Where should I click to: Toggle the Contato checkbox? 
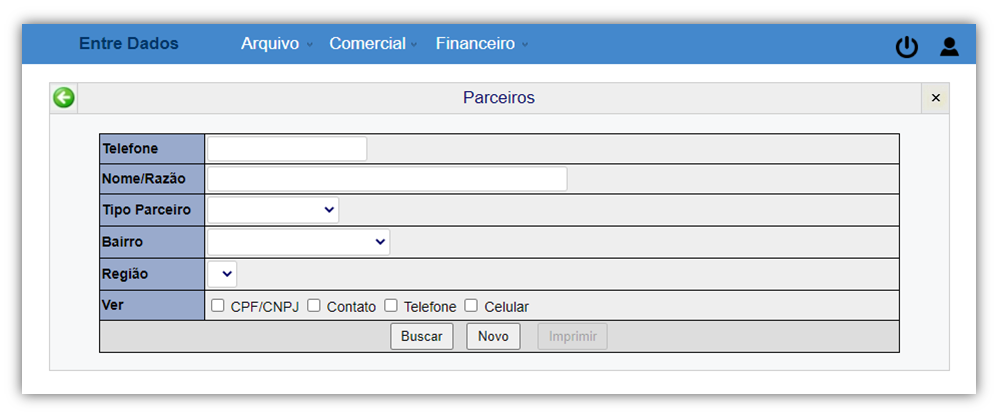click(313, 306)
